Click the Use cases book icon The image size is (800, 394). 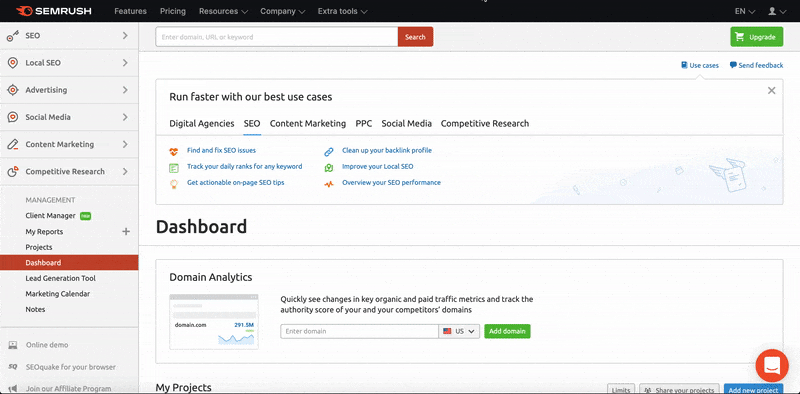click(x=684, y=65)
